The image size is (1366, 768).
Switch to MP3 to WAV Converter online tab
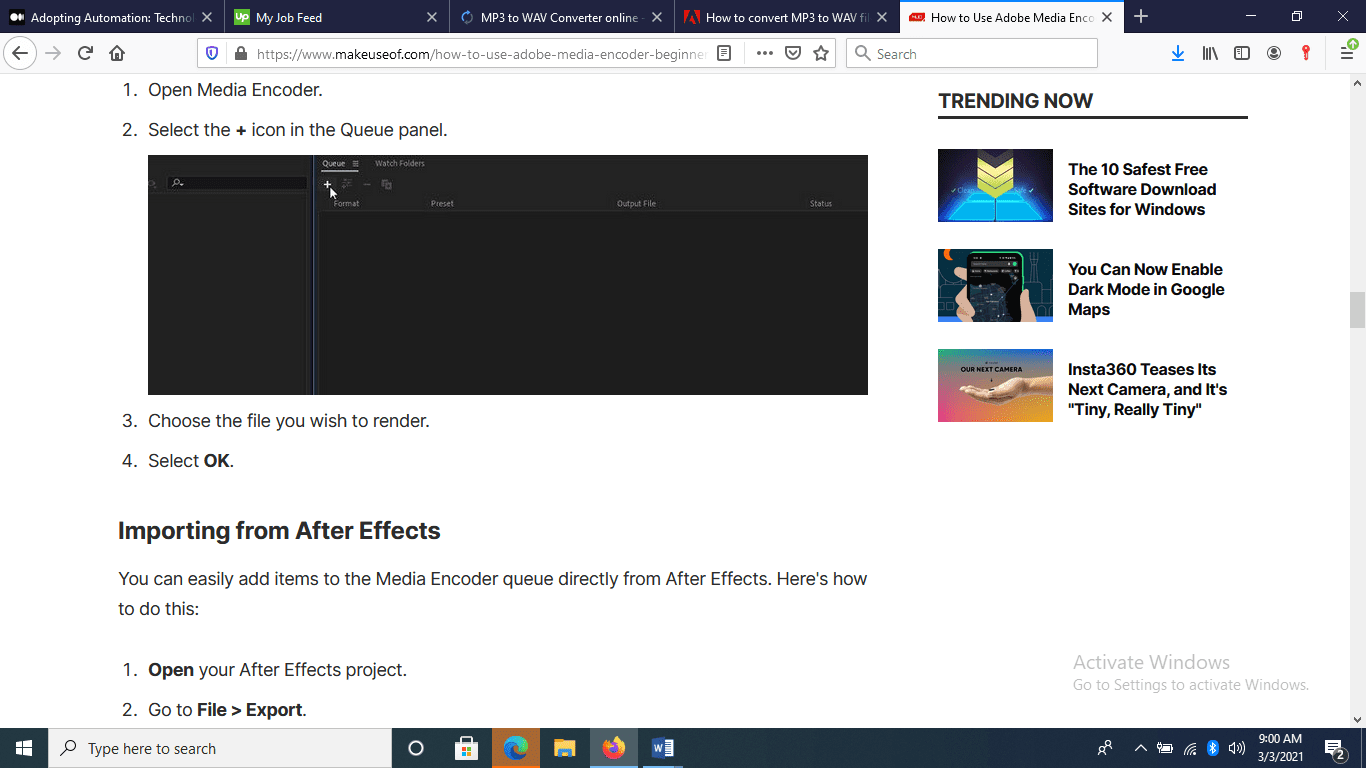coord(561,17)
